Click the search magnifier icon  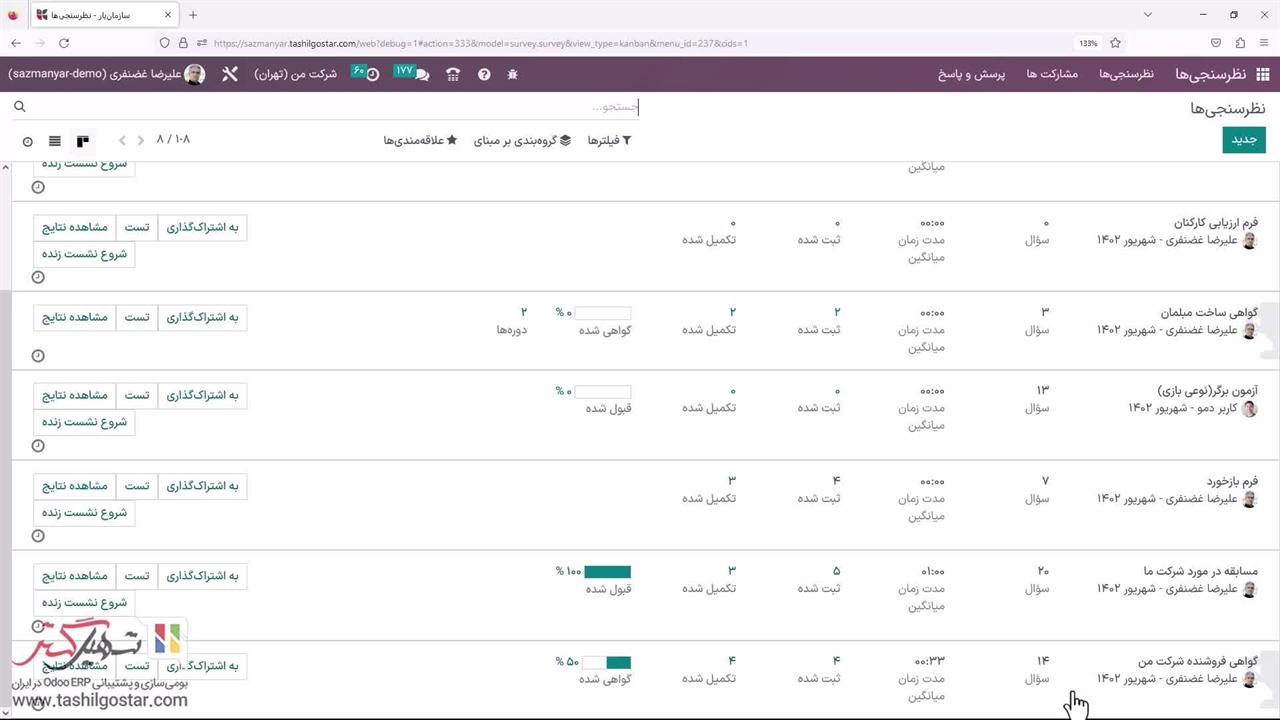click(x=19, y=107)
